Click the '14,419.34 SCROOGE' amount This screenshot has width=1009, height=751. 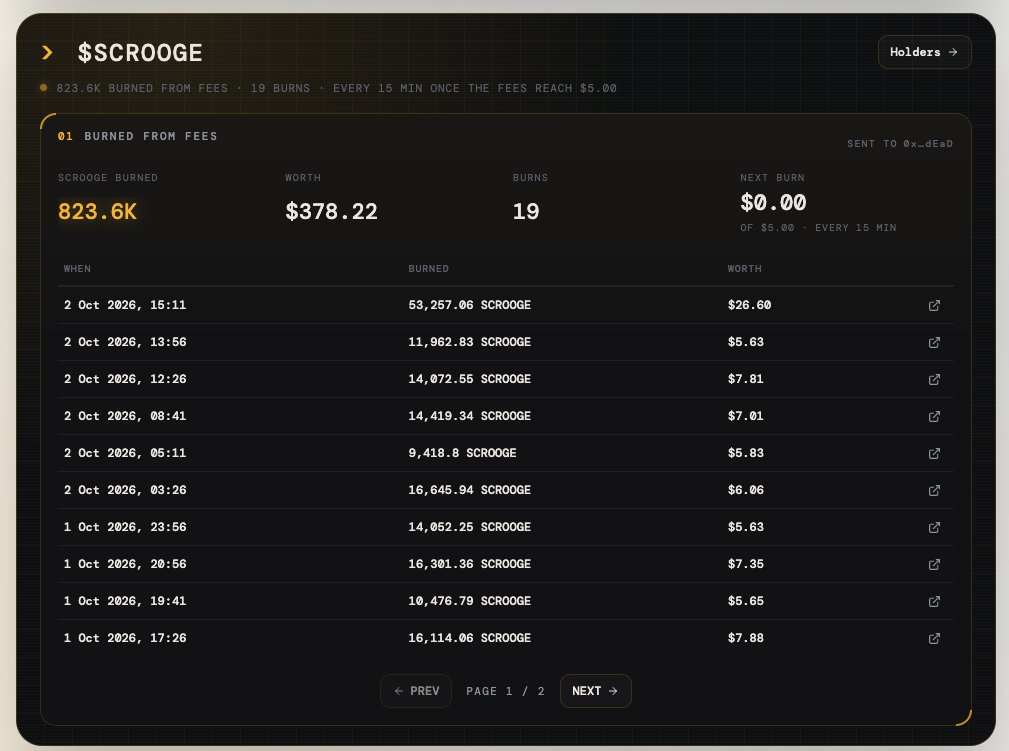(470, 416)
